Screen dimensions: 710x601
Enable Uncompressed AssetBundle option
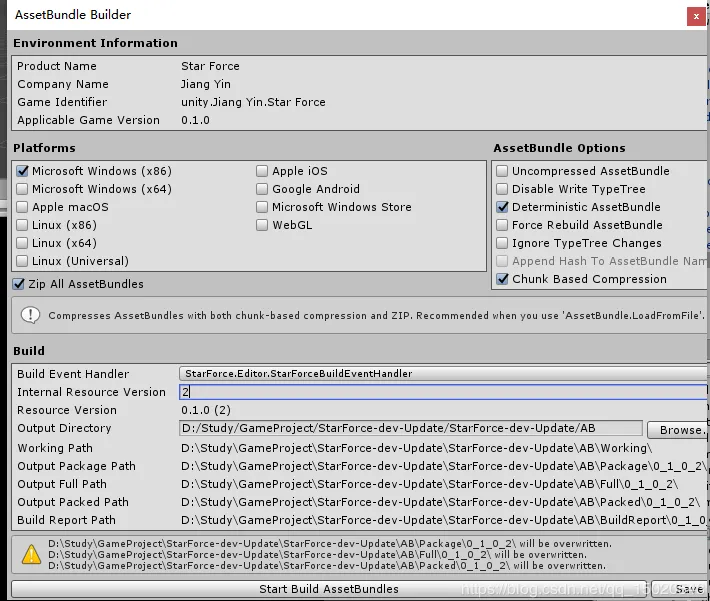pyautogui.click(x=502, y=171)
